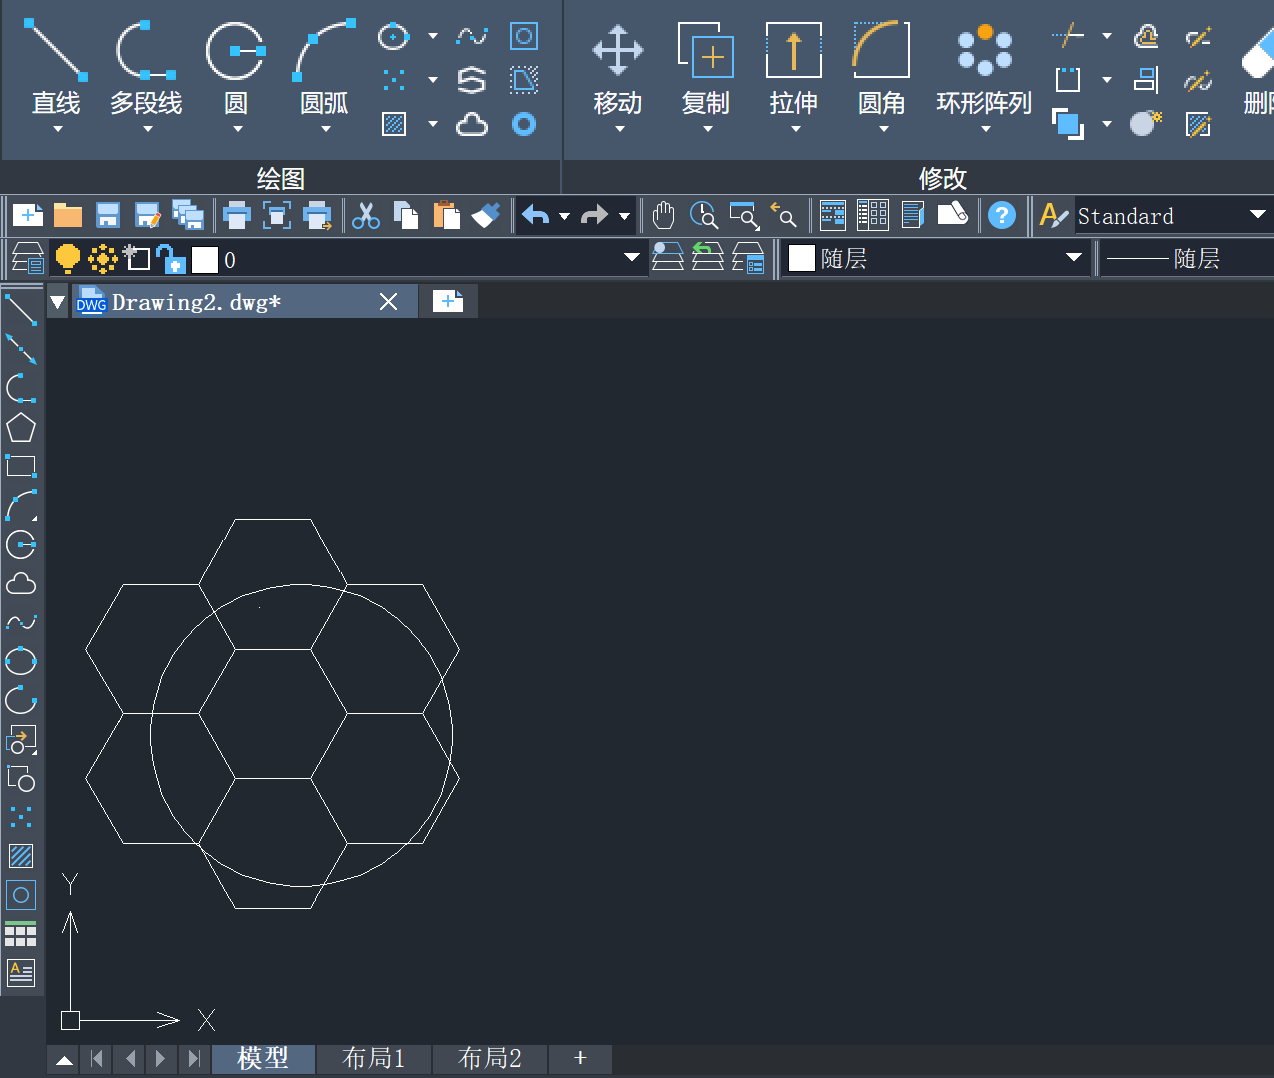
Task: Click the 移动 (Move) tool
Action: 618,68
